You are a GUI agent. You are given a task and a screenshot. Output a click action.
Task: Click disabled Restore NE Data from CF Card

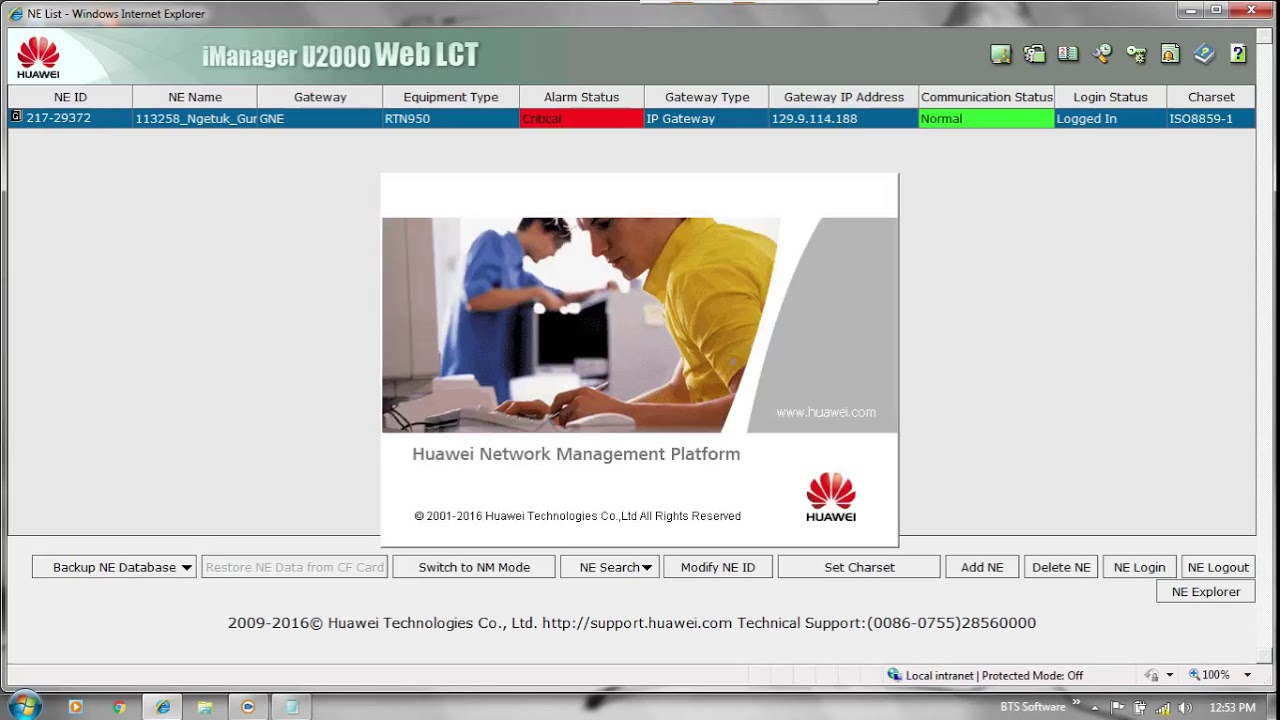click(295, 567)
